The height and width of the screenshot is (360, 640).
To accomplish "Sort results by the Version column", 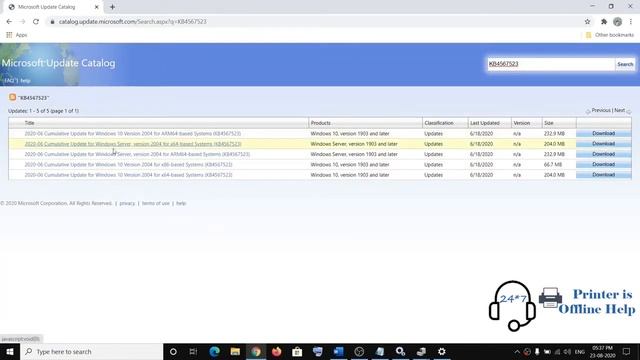I will click(522, 123).
